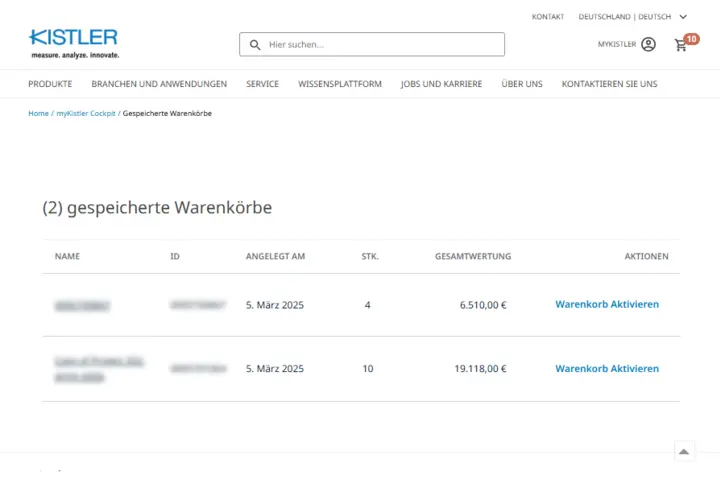Go to myKistler Cockpit breadcrumb
This screenshot has height=480, width=720.
[86, 113]
